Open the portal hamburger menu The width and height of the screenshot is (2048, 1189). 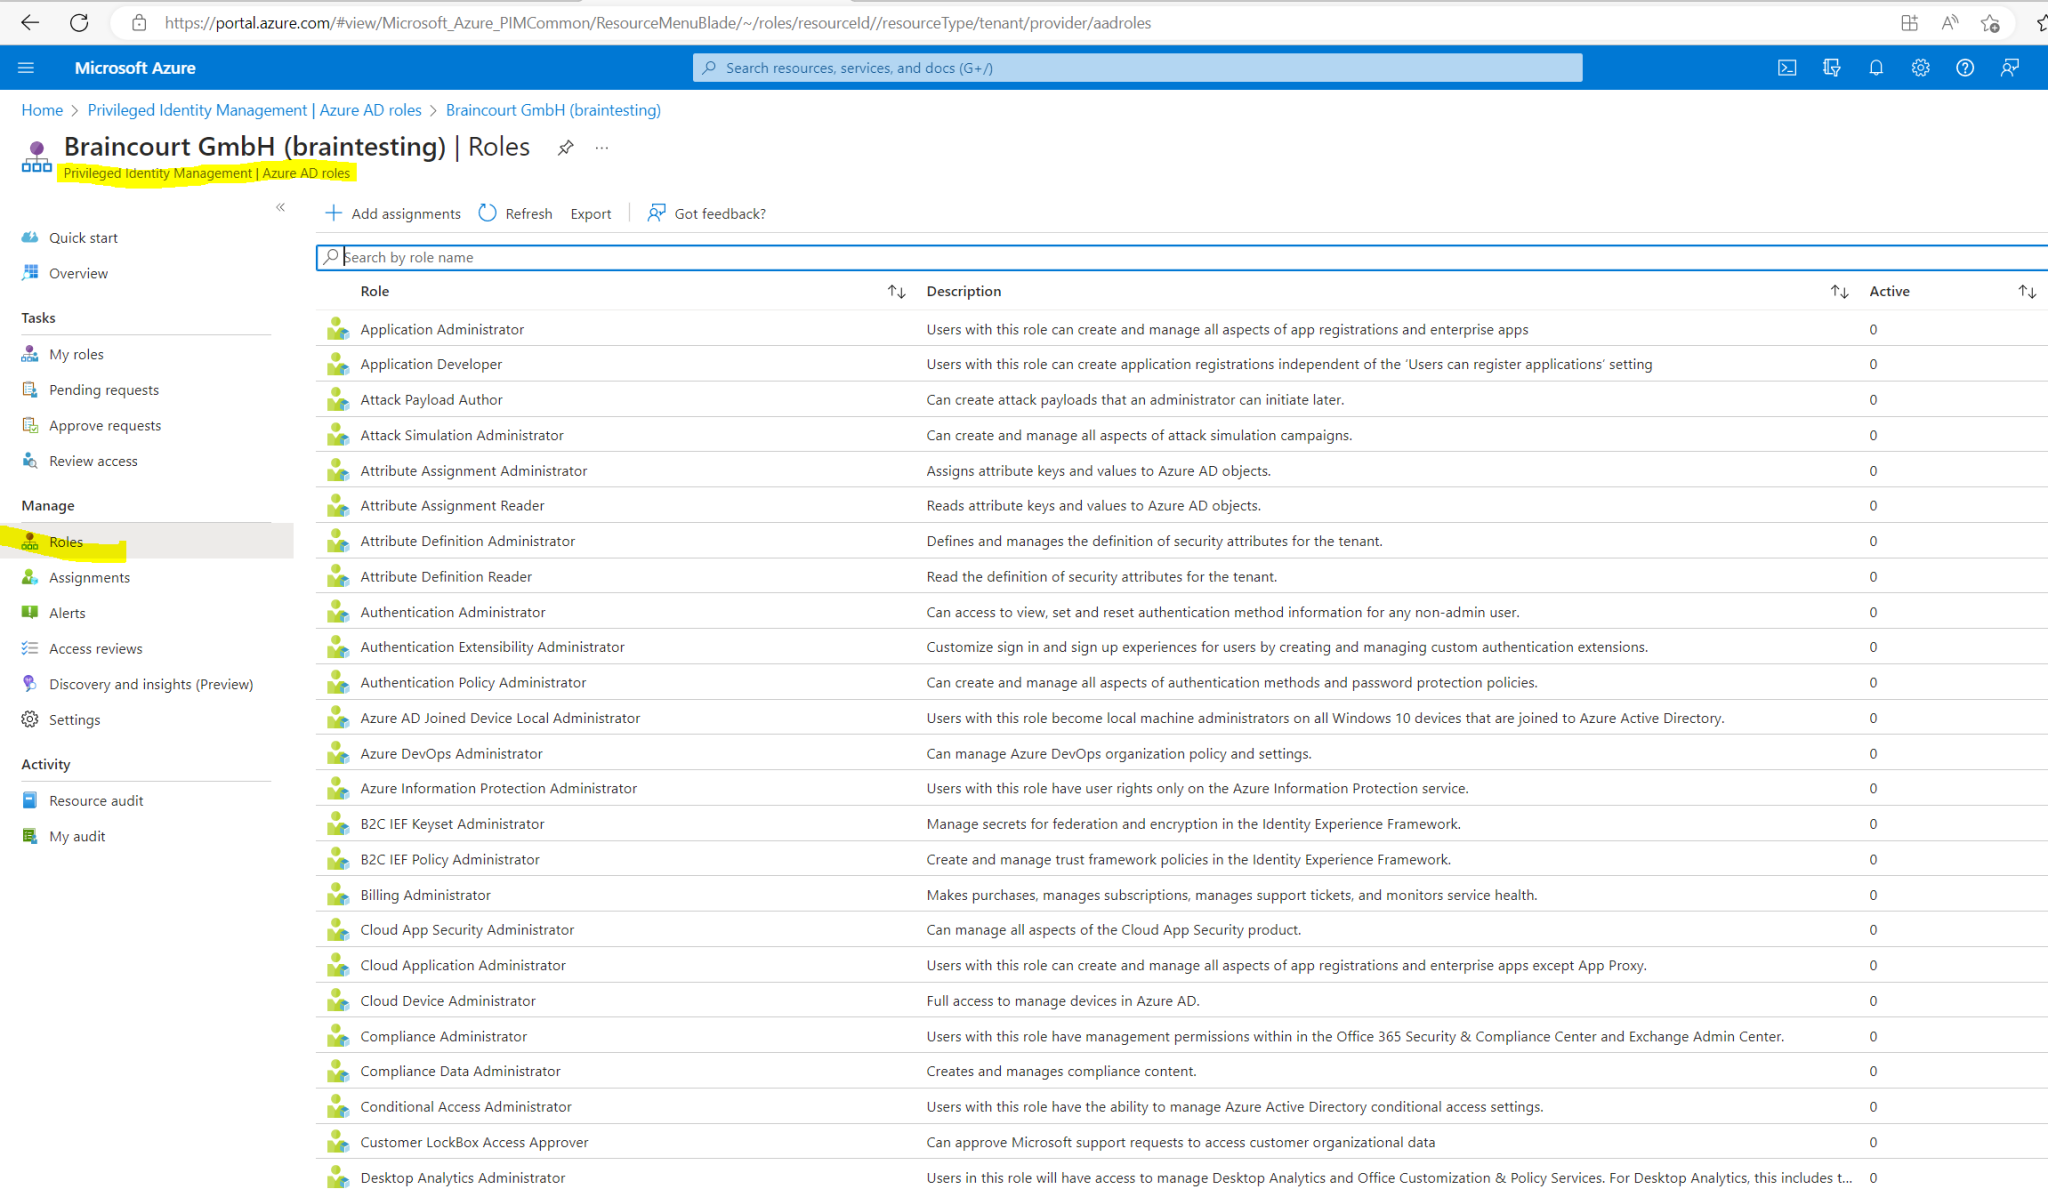26,67
